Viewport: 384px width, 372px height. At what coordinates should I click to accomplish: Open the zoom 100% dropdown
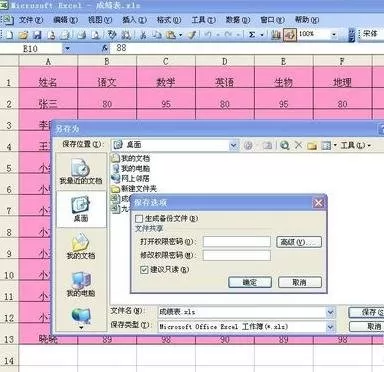[334, 34]
